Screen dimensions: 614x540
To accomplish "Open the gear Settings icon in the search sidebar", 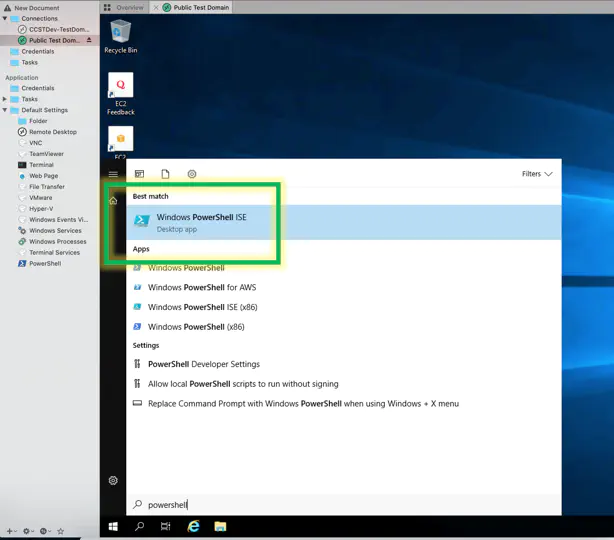I will 113,480.
